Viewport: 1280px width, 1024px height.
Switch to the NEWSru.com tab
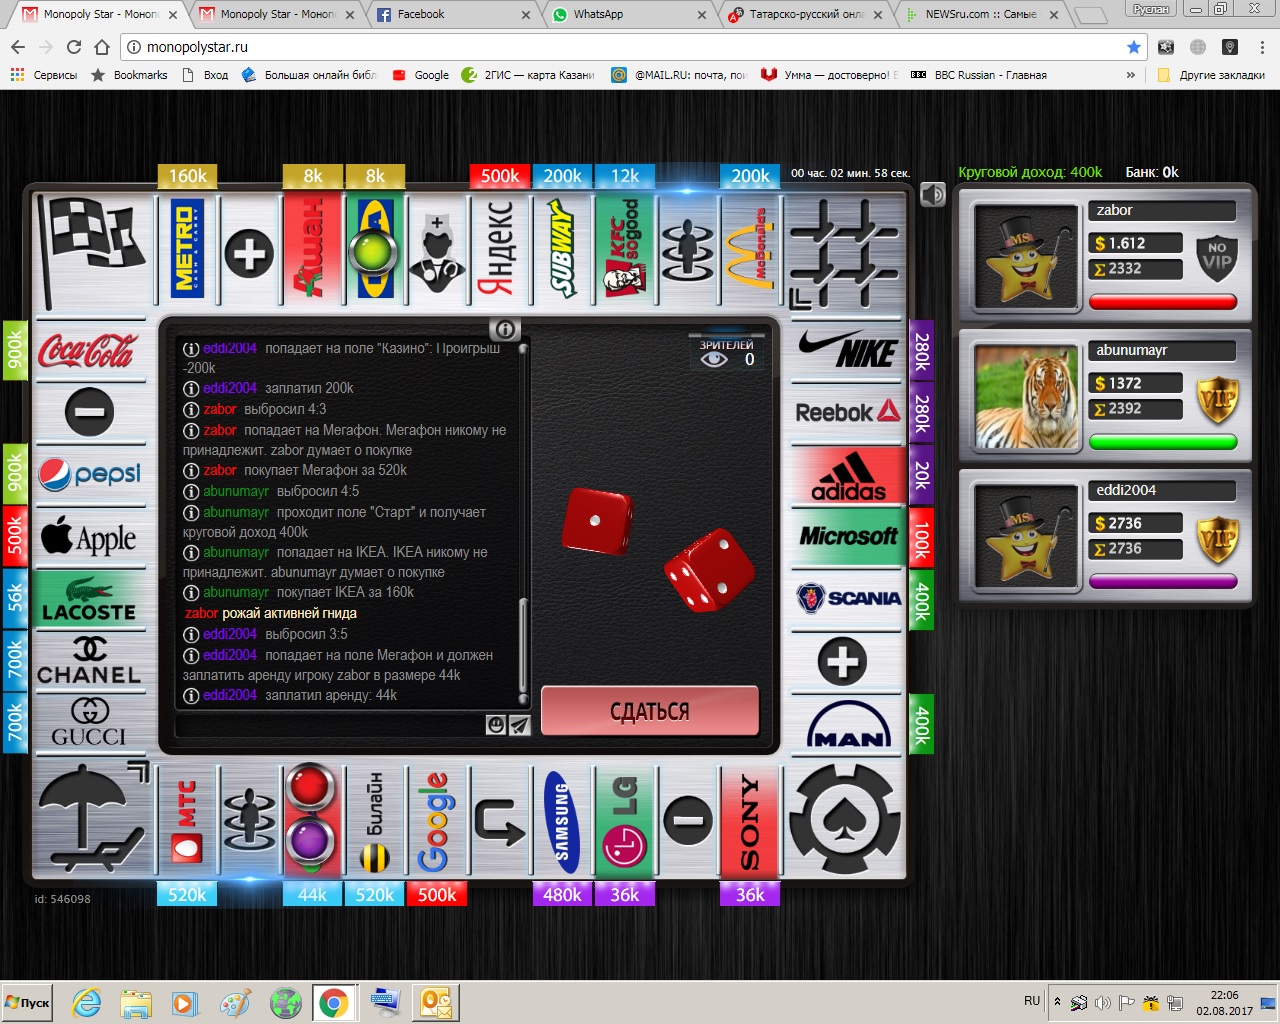coord(982,14)
